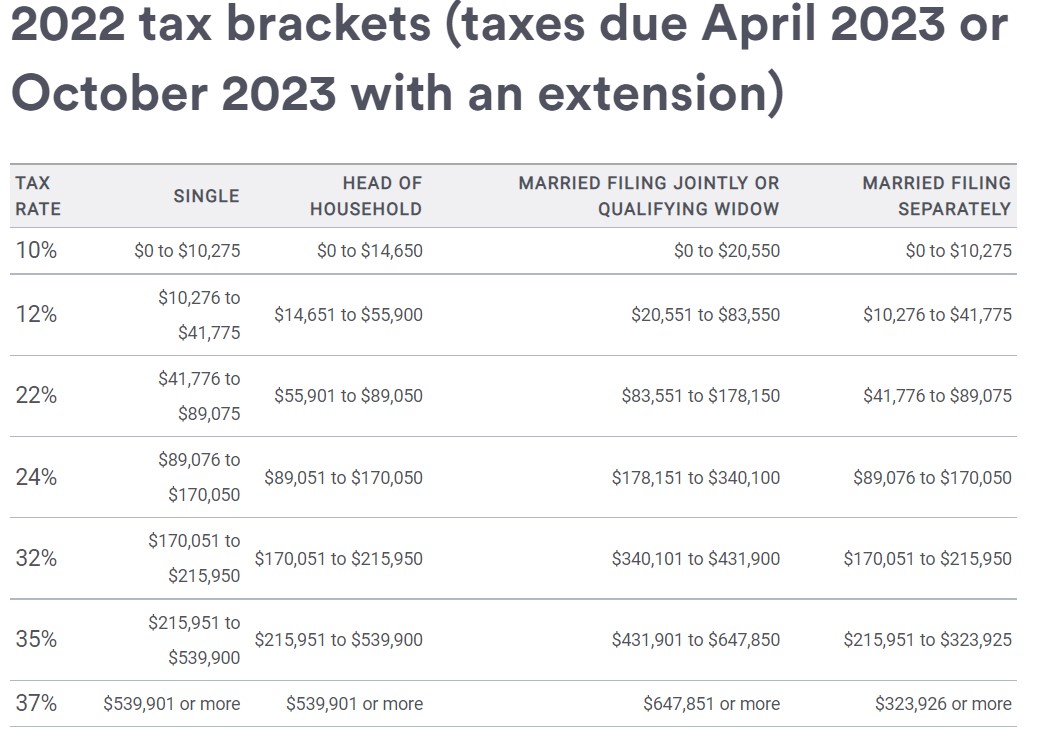Select the 32% tax rate cell
The image size is (1042, 748).
(37, 559)
